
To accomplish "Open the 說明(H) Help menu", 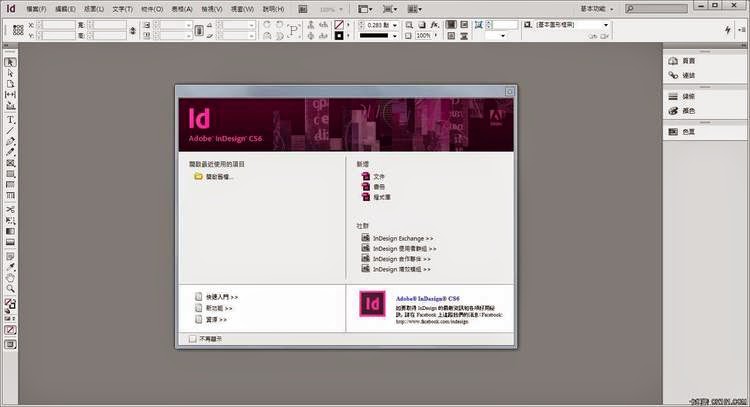I will 274,9.
